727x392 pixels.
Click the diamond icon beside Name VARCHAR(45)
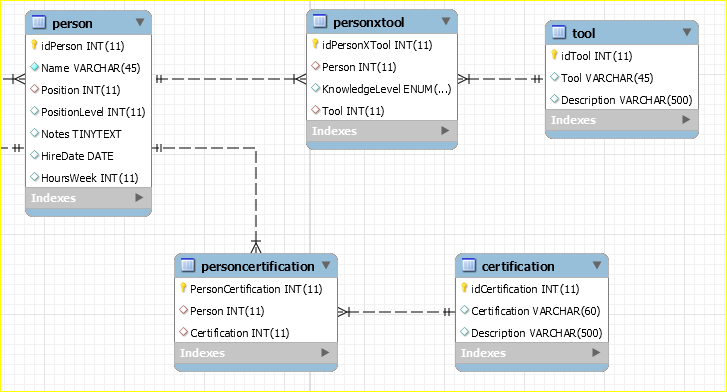pyautogui.click(x=34, y=67)
